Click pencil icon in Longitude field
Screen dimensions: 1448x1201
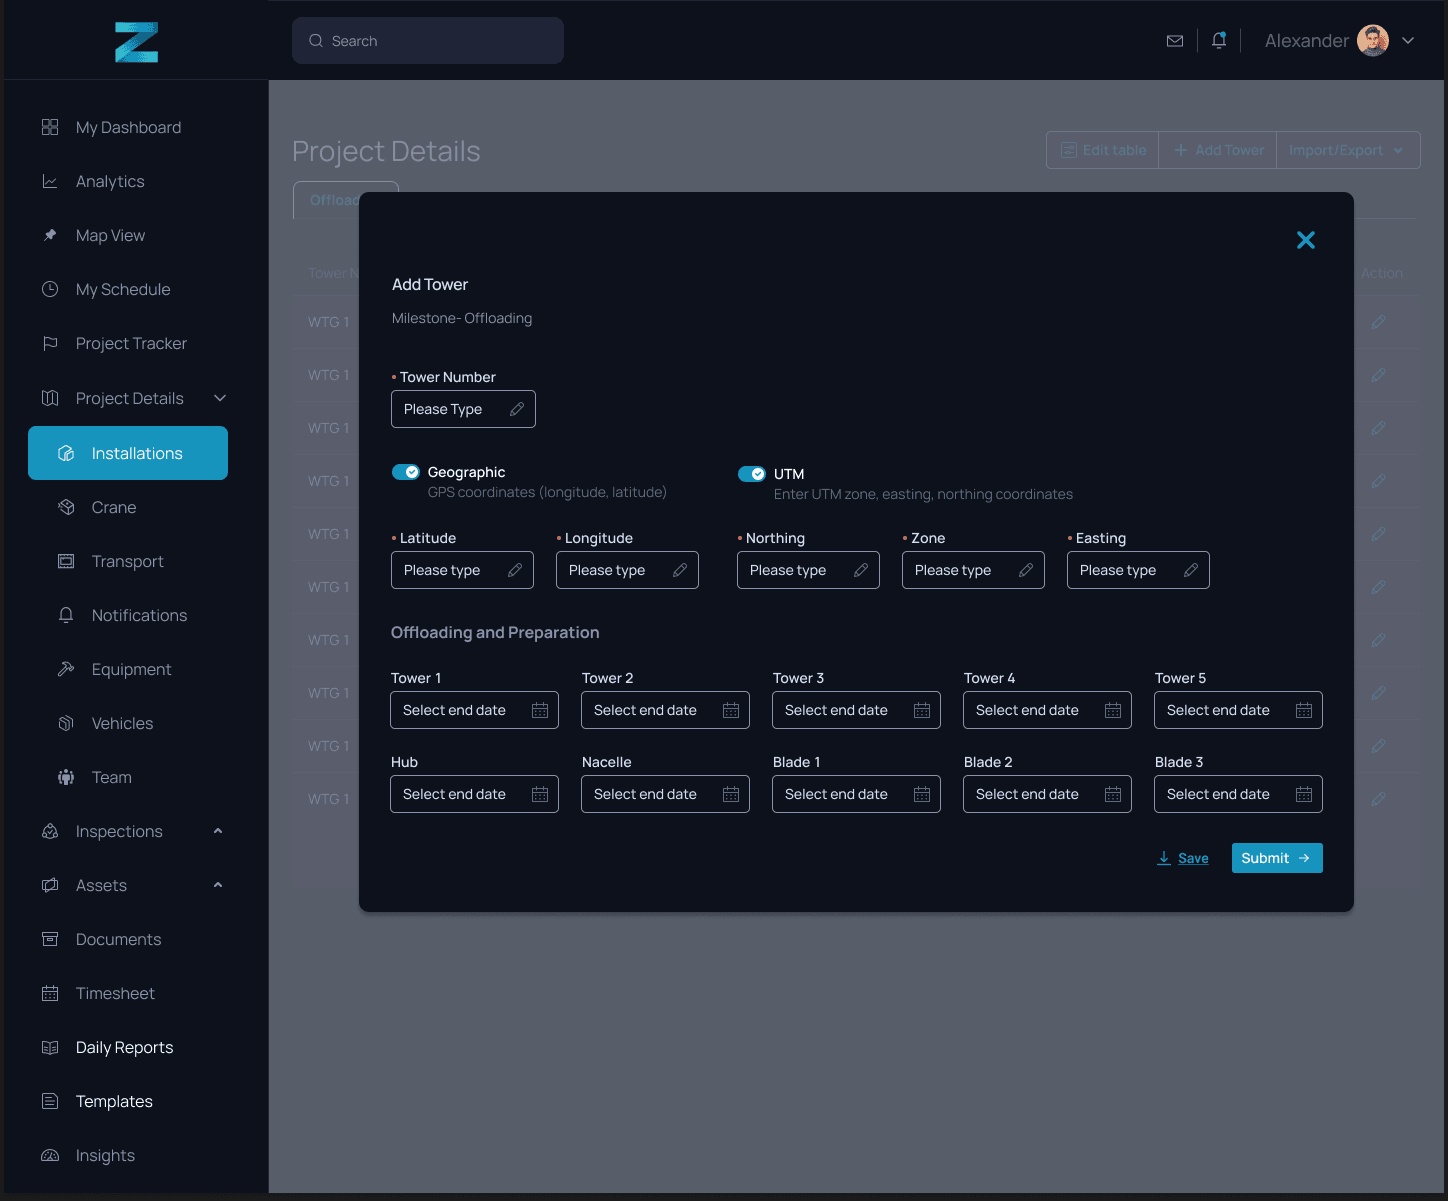(680, 570)
